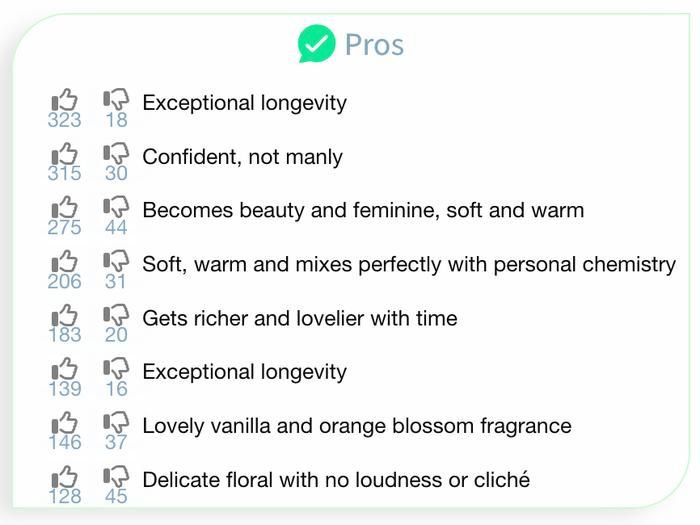Thumbs down "Becomes beauty and feminine" pro
Image resolution: width=700 pixels, height=525 pixels.
[116, 208]
